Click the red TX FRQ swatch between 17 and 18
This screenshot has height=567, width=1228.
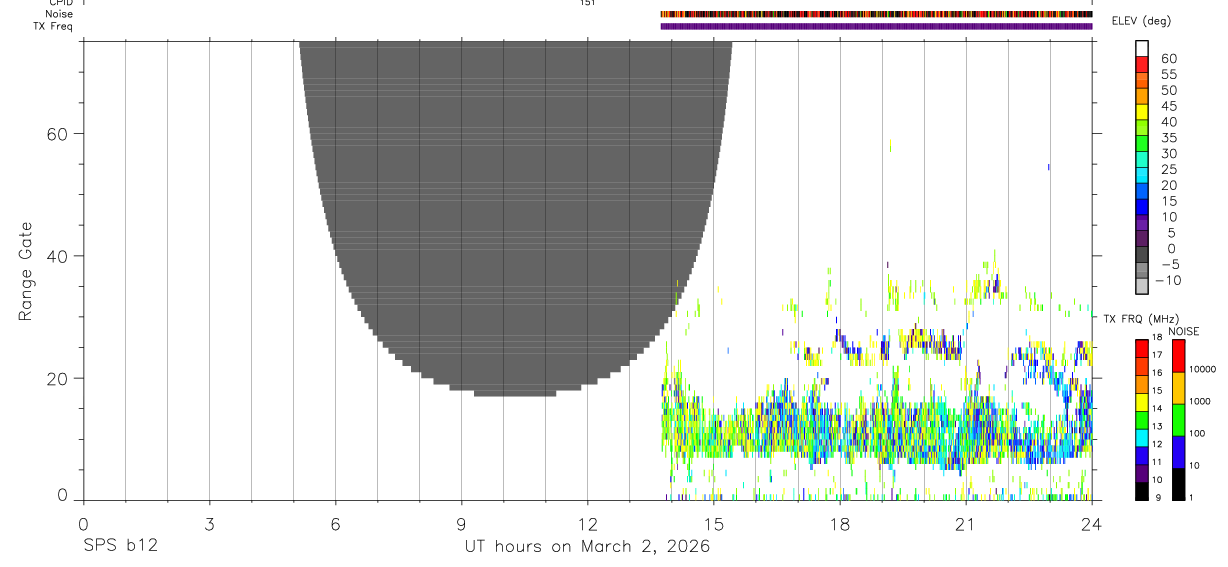coord(1142,349)
